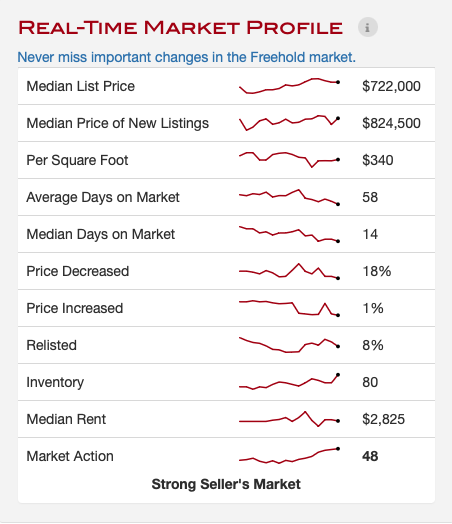Select Median Price of New Listings label
Viewport: 452px width, 524px height.
tap(118, 123)
